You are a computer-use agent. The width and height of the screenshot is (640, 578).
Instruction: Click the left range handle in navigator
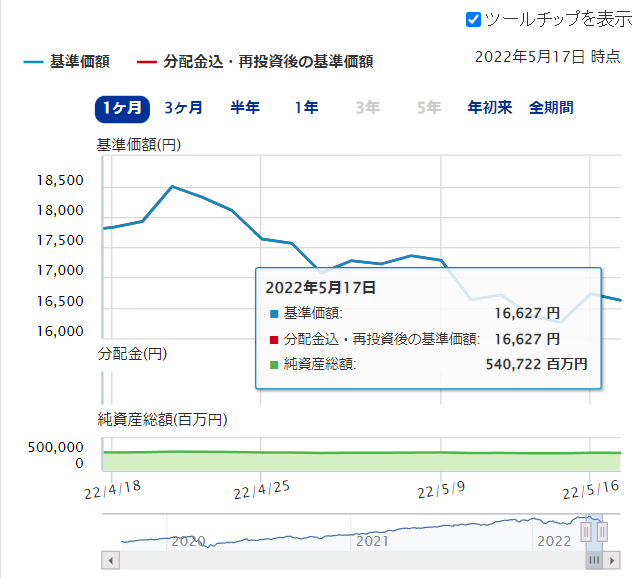tap(586, 531)
